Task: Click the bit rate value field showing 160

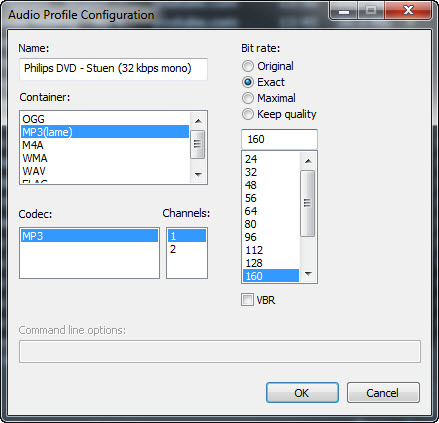Action: pyautogui.click(x=279, y=139)
